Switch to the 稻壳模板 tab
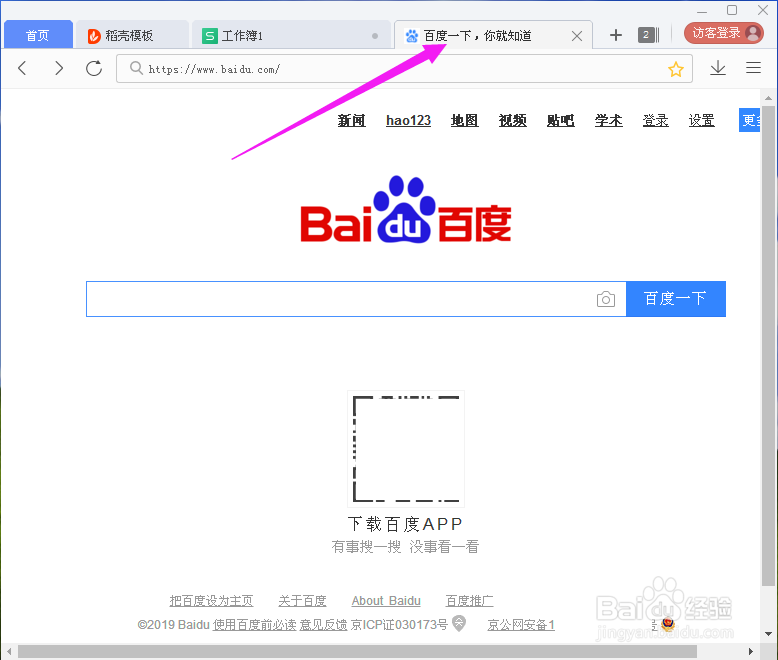Screen dimensions: 778x660 132,35
